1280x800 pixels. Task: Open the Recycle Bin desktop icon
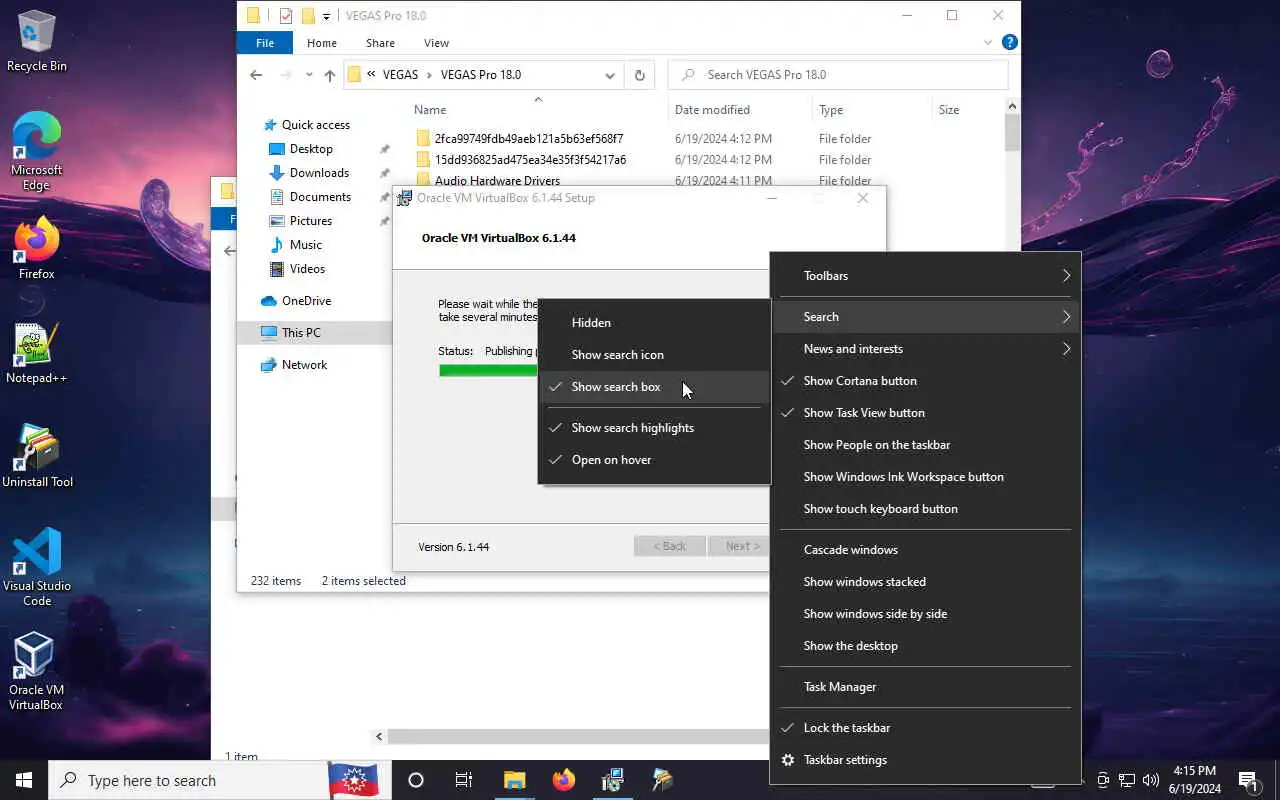coord(37,41)
